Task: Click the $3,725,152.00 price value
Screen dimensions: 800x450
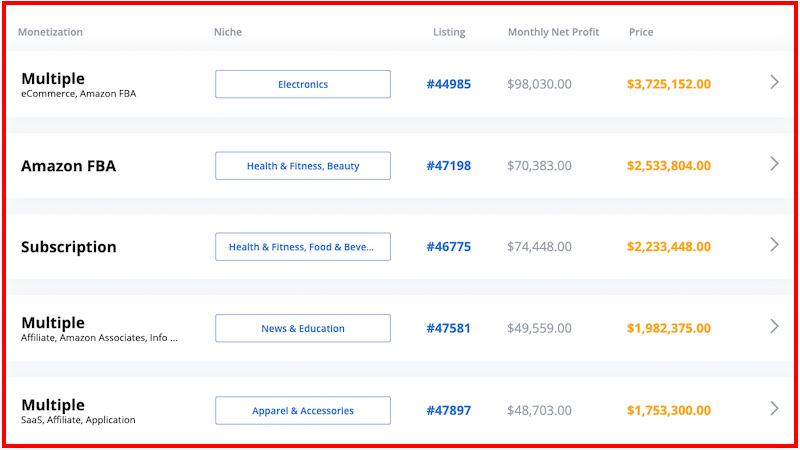Action: (x=669, y=84)
